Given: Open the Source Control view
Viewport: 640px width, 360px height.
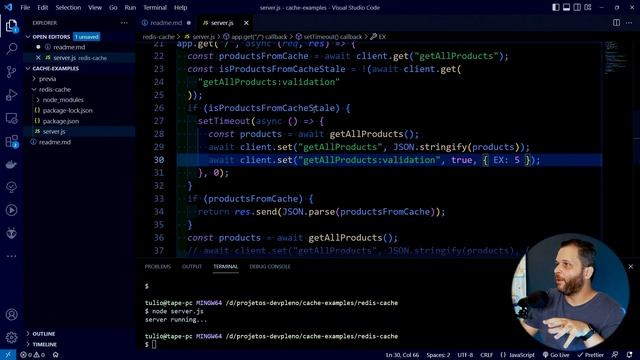Looking at the screenshot, I should click(x=11, y=72).
